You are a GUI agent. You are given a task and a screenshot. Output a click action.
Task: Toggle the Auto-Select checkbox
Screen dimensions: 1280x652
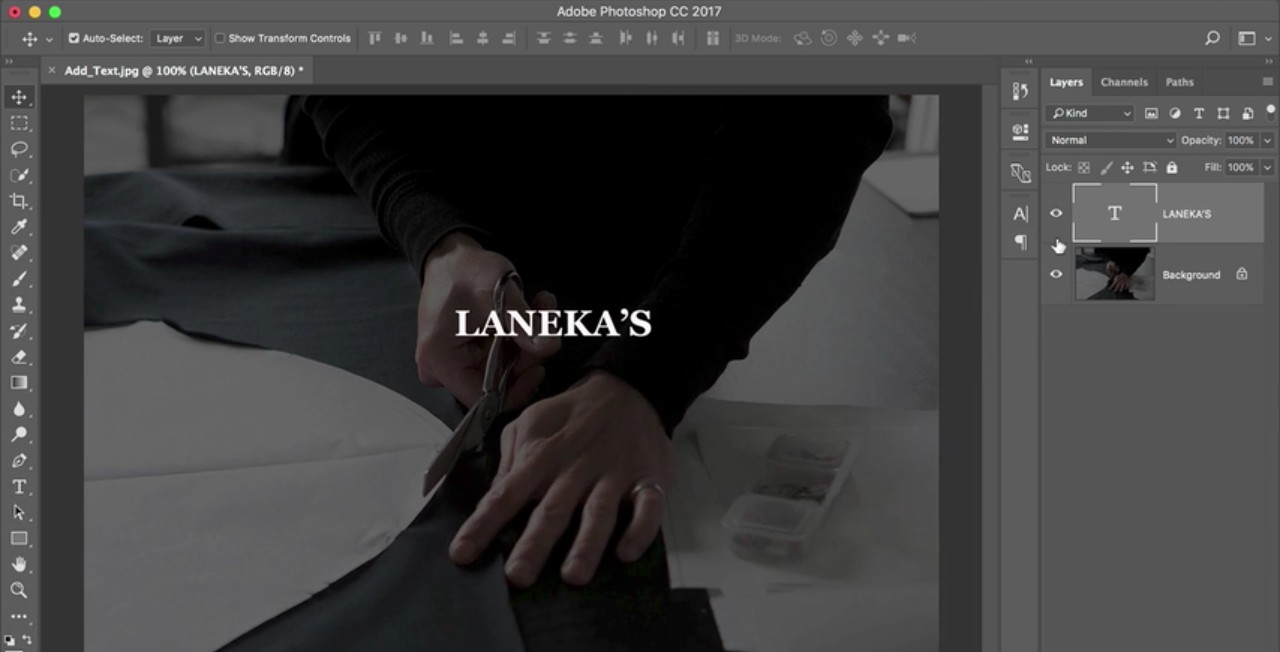click(x=74, y=38)
